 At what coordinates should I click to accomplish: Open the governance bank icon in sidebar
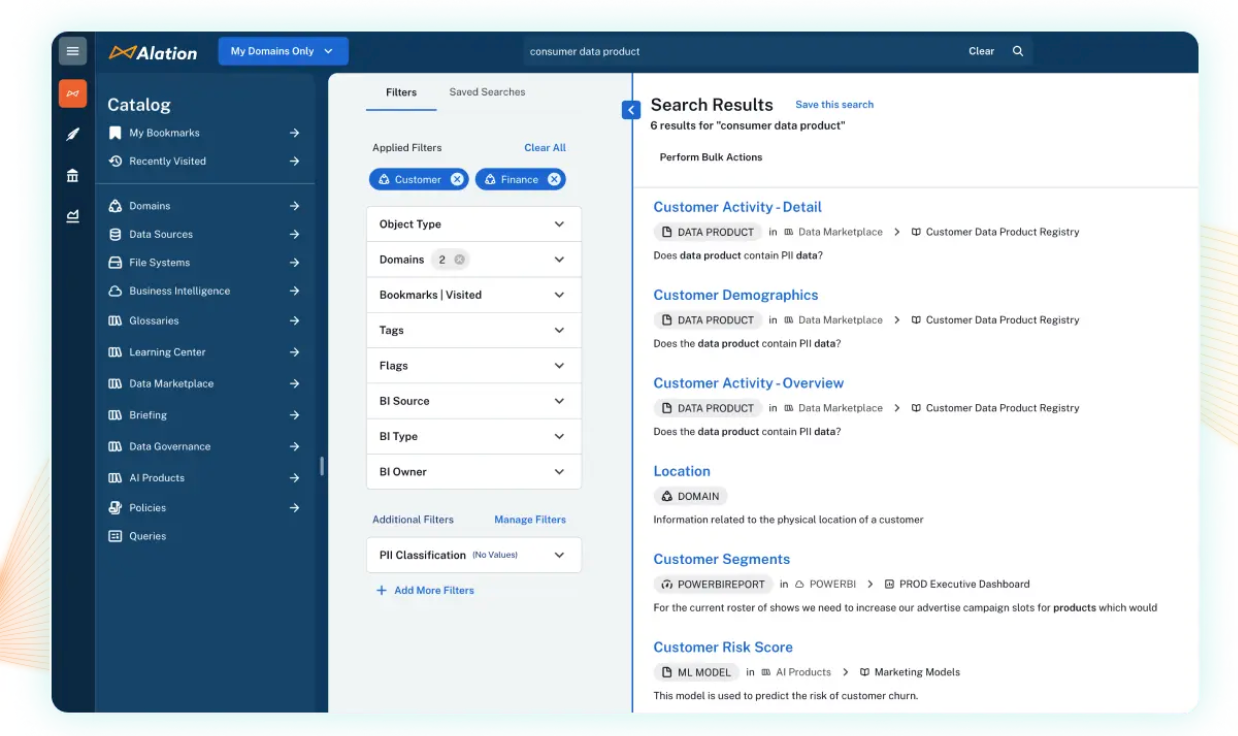click(73, 176)
